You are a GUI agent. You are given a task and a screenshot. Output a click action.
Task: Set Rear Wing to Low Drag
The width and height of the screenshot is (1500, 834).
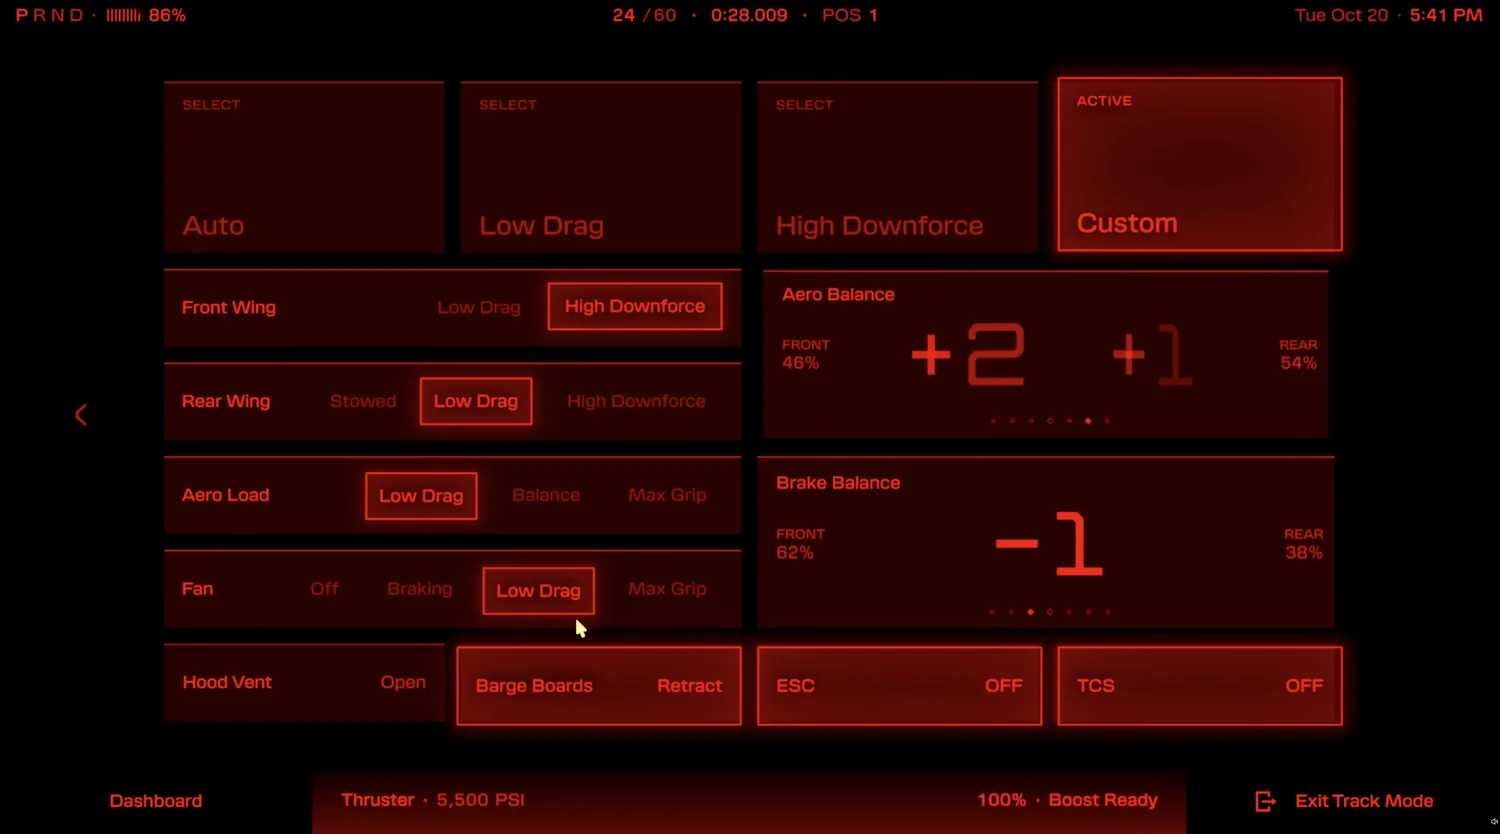[476, 401]
